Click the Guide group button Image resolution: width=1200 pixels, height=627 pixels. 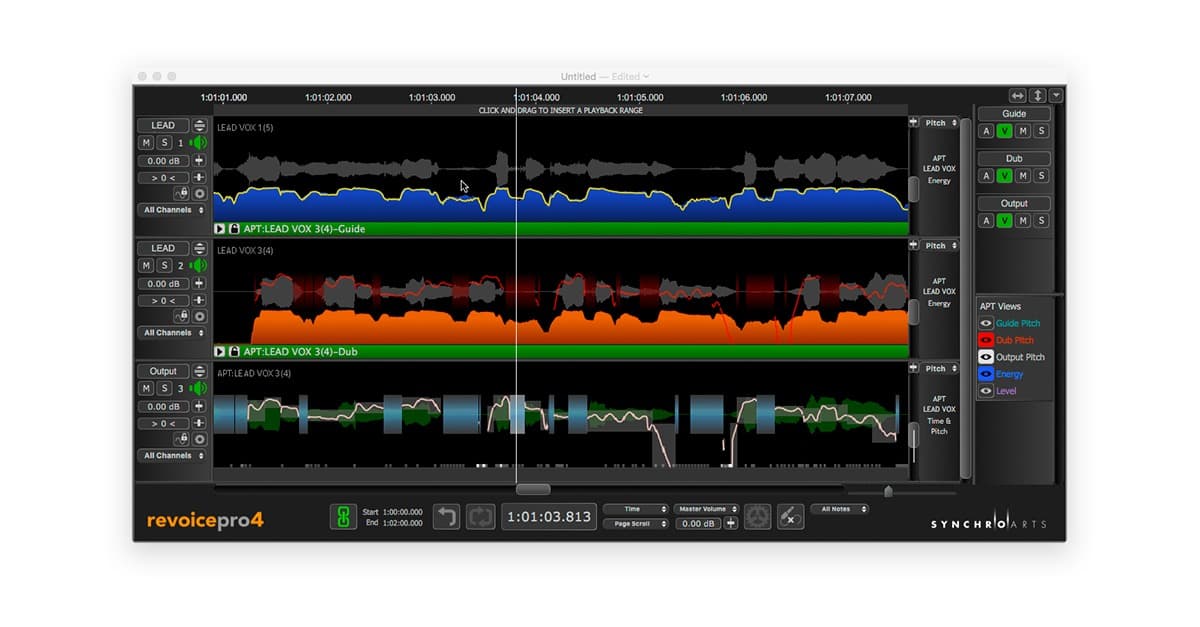coord(1014,114)
